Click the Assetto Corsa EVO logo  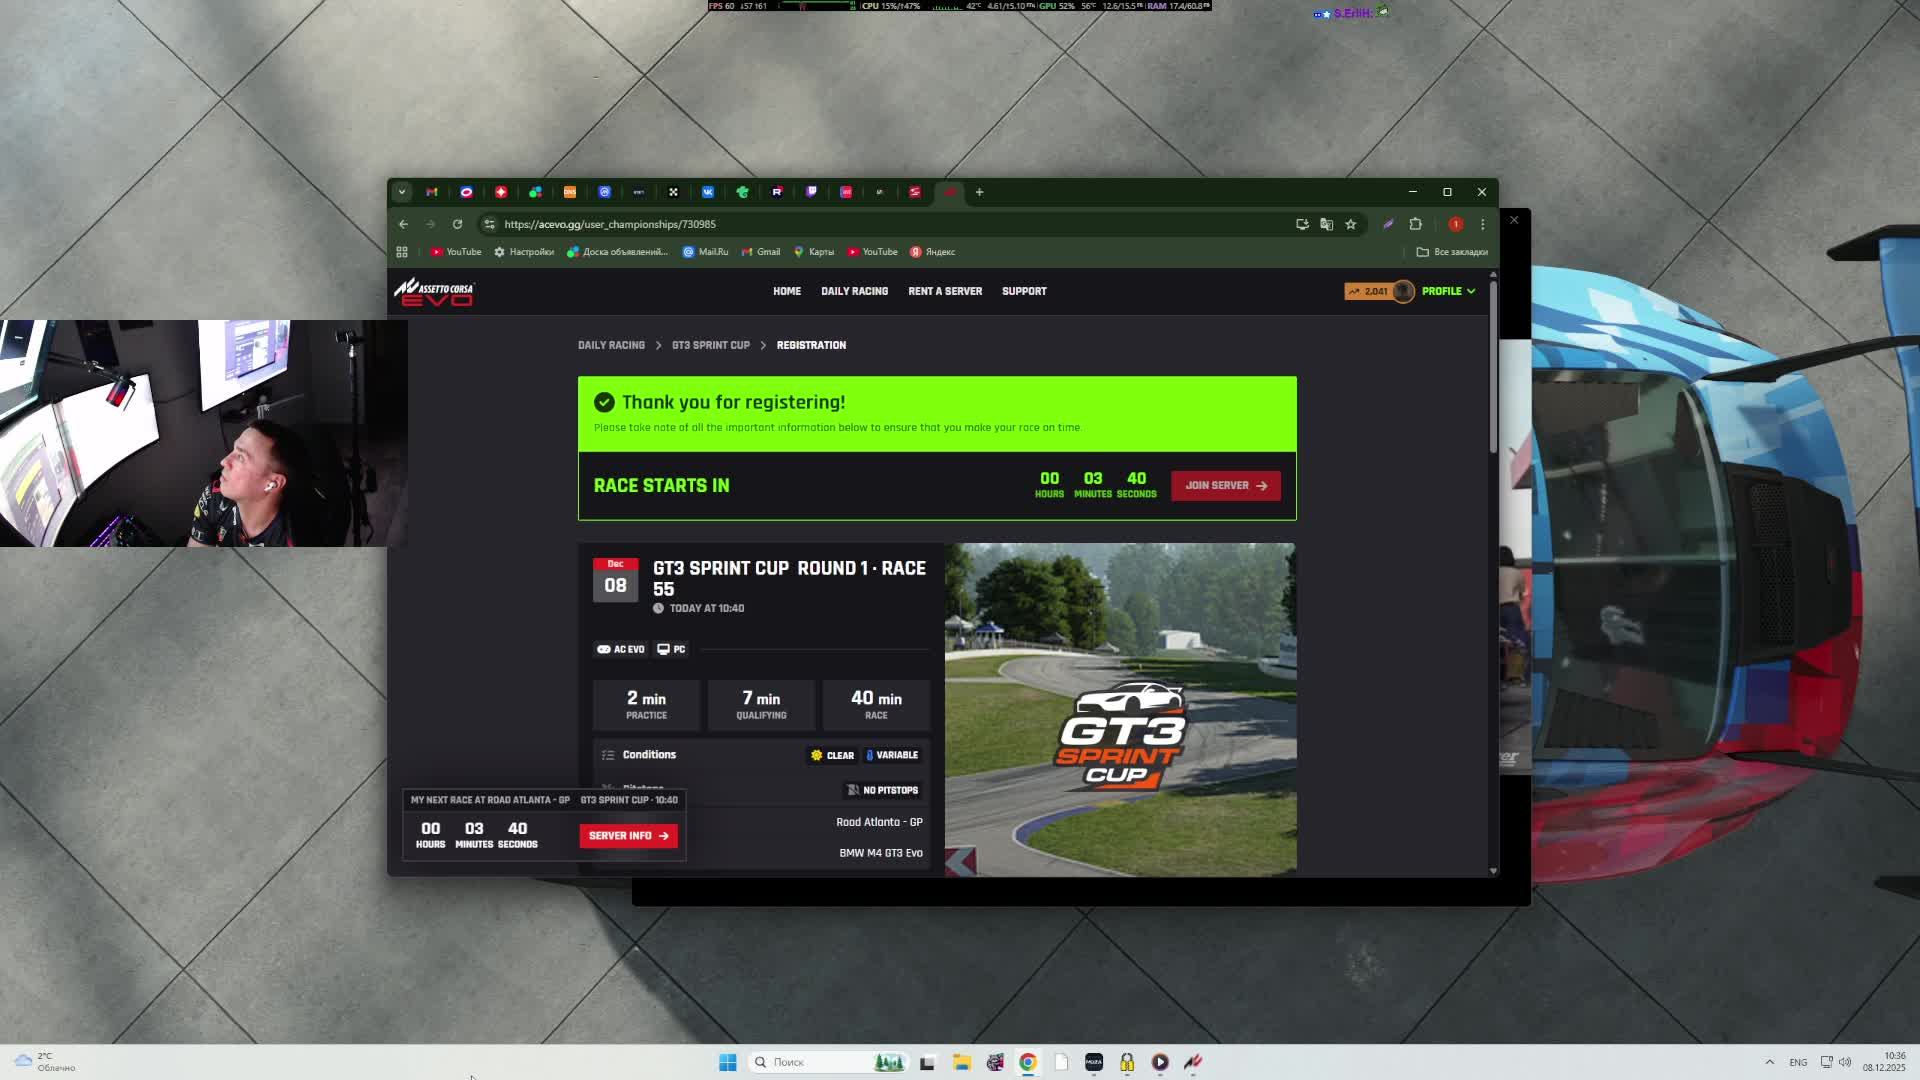point(434,291)
